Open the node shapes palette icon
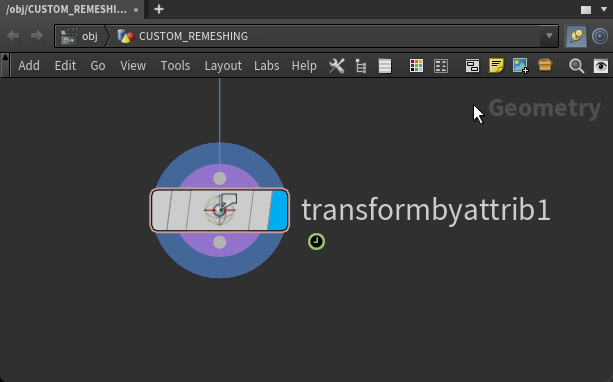 [441, 66]
